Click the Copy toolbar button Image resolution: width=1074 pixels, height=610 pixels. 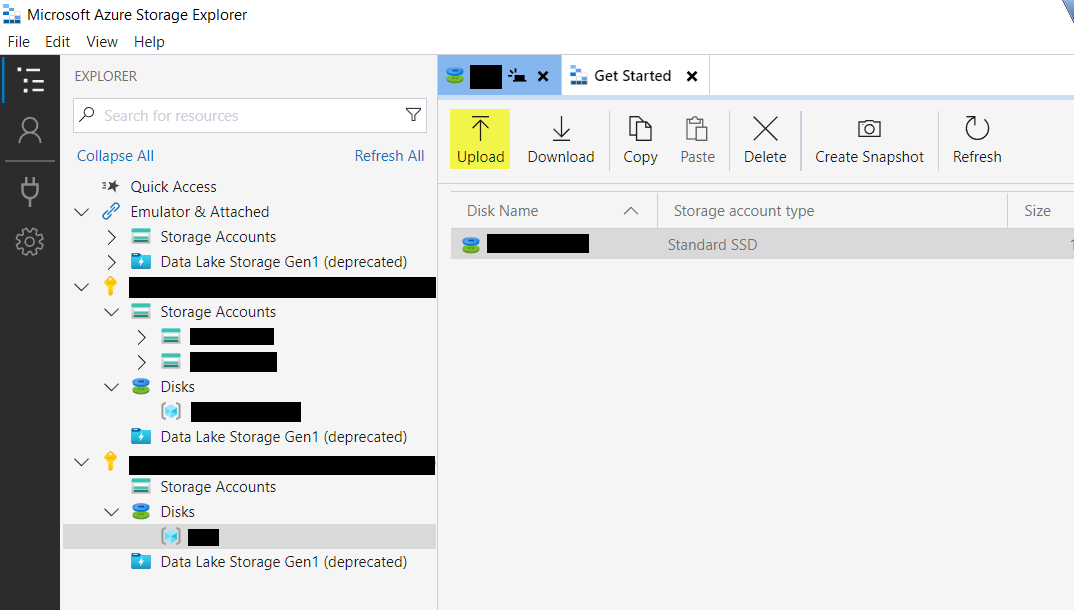click(x=640, y=140)
